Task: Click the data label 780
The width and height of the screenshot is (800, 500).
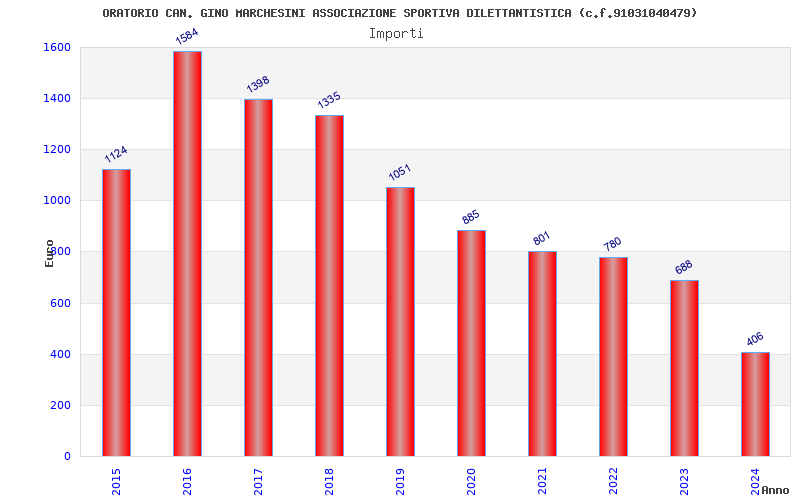Action: pos(612,244)
